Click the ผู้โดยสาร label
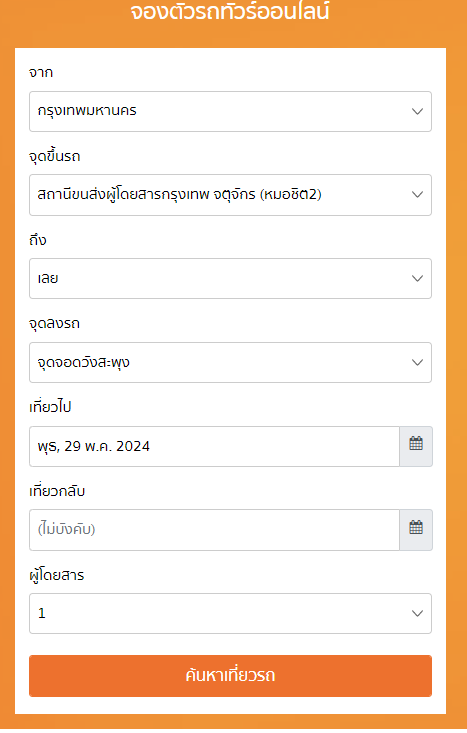Screen dimensions: 467x733 (57, 575)
